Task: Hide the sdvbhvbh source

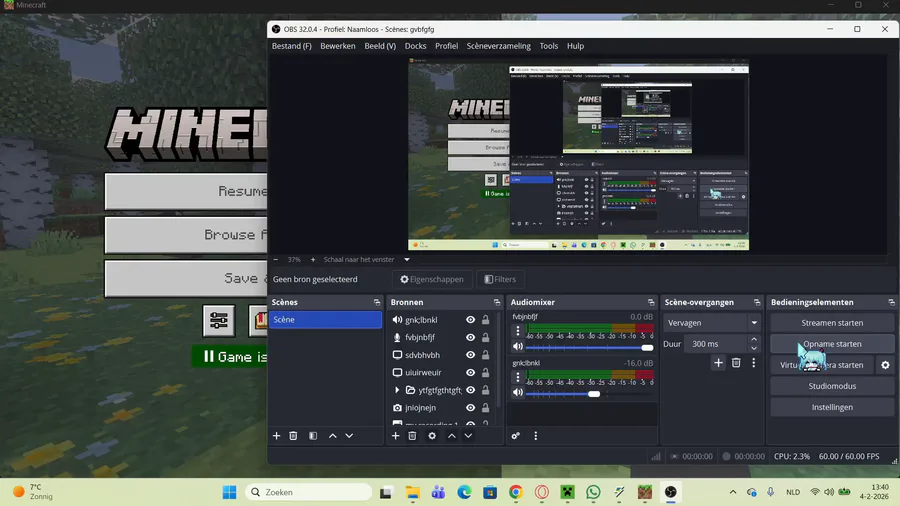Action: coord(470,355)
